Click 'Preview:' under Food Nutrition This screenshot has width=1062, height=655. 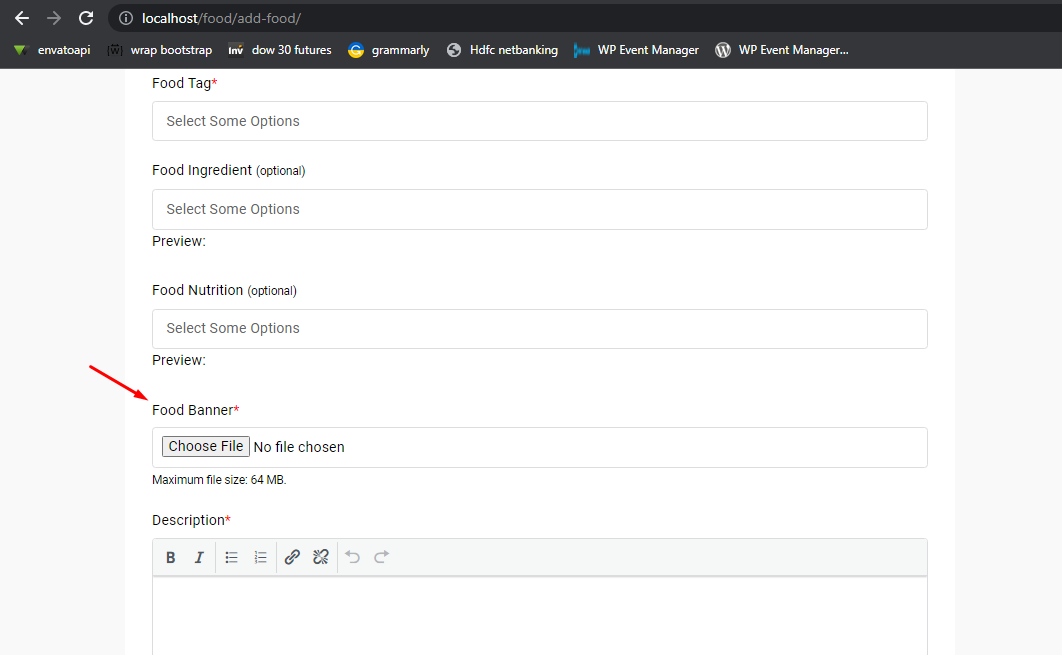179,360
